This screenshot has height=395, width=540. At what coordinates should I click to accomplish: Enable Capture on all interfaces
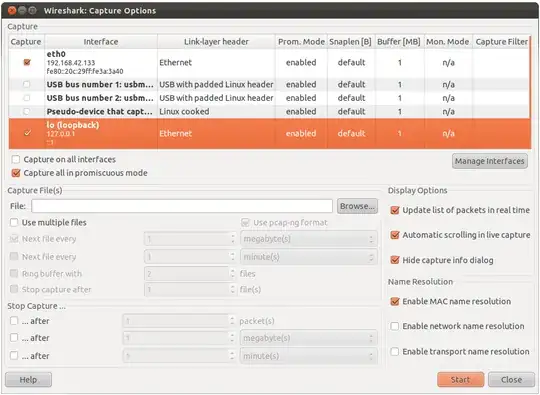(x=16, y=159)
